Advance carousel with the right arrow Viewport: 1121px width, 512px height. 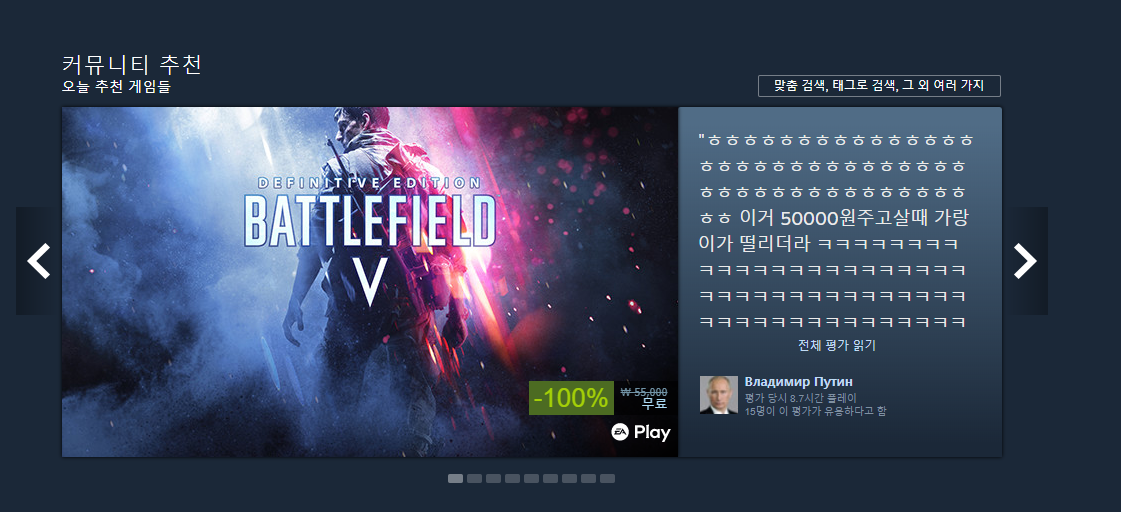point(1025,261)
